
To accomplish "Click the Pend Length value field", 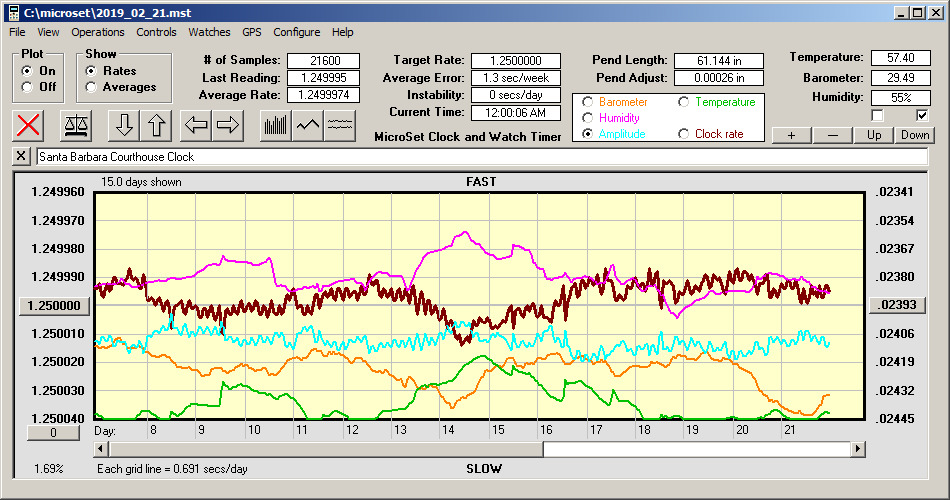I will coord(719,61).
